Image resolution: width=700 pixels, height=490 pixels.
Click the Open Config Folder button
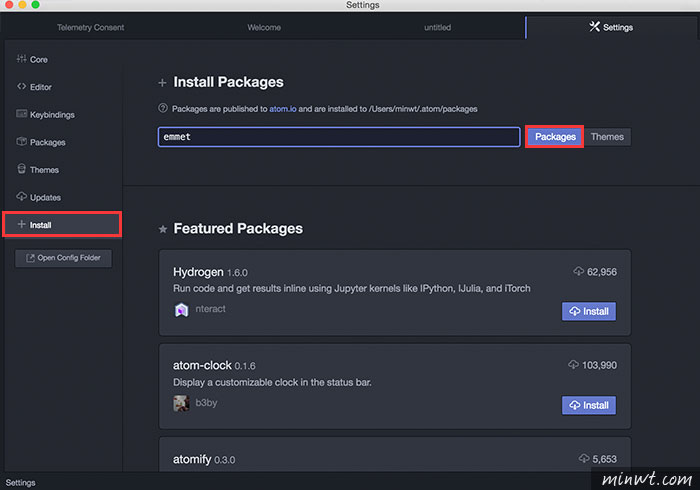coord(63,258)
